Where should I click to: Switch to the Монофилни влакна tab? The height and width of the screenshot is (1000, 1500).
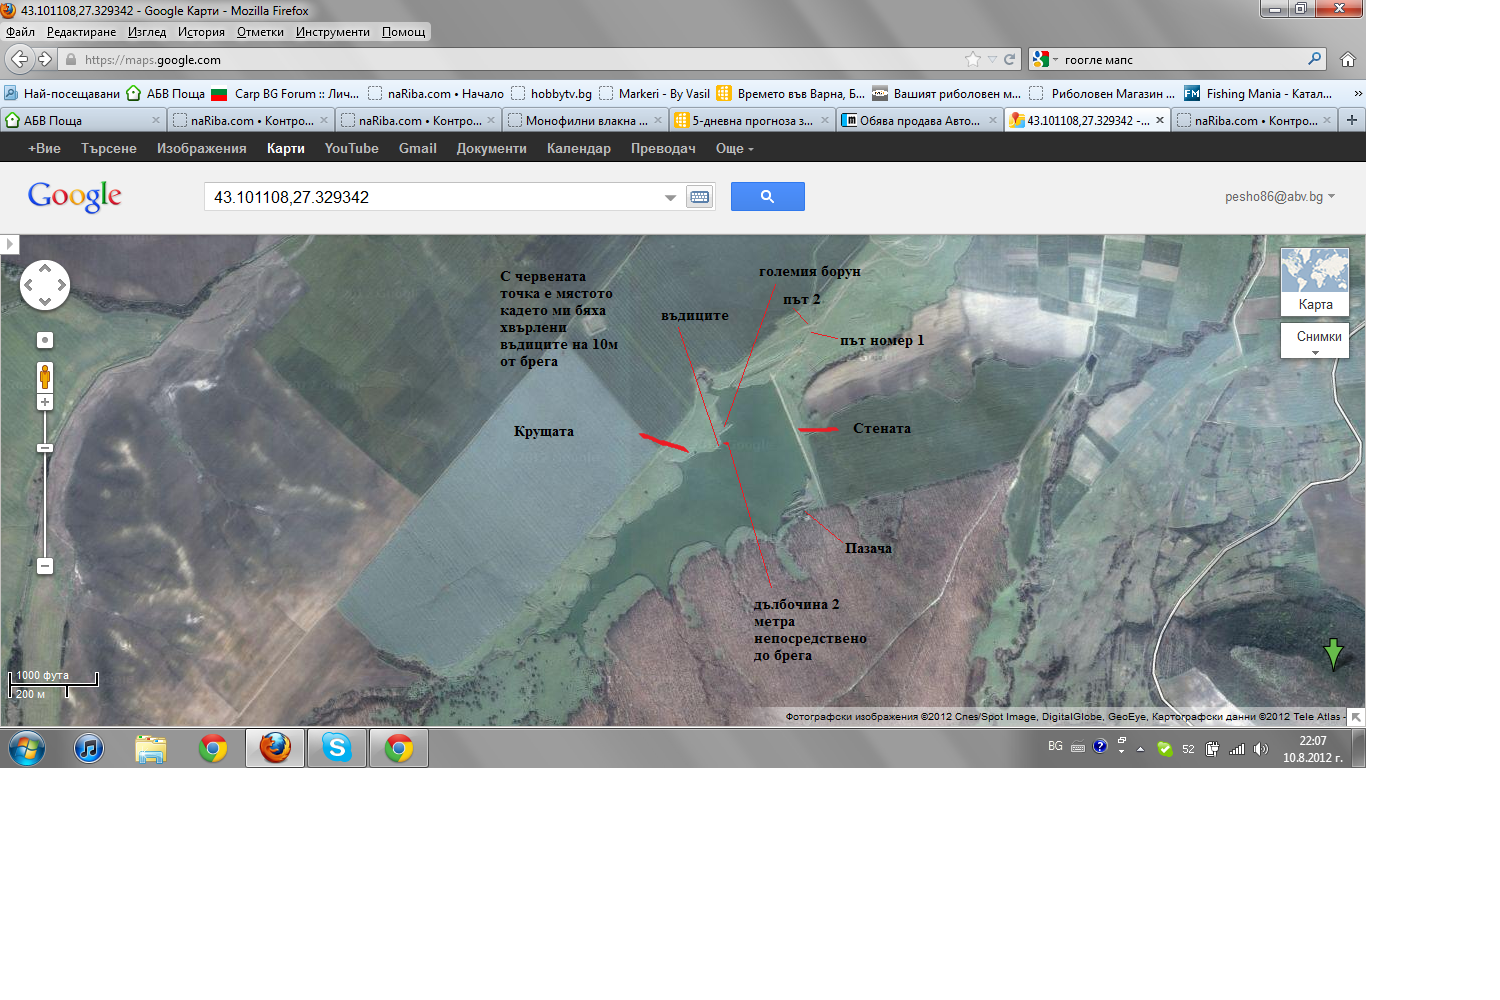pyautogui.click(x=585, y=120)
